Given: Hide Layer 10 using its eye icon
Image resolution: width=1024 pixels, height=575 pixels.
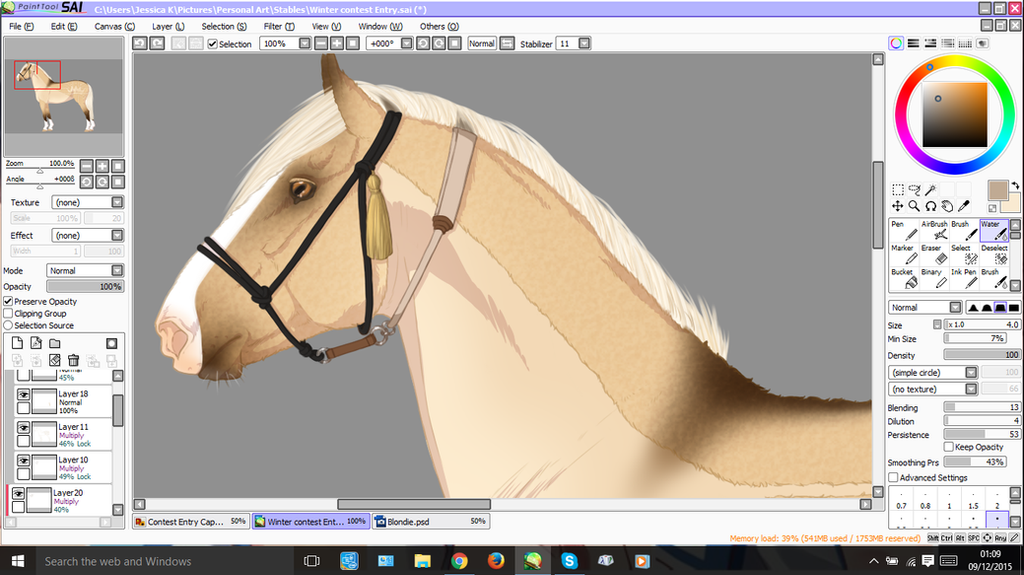Looking at the screenshot, I should coord(24,461).
